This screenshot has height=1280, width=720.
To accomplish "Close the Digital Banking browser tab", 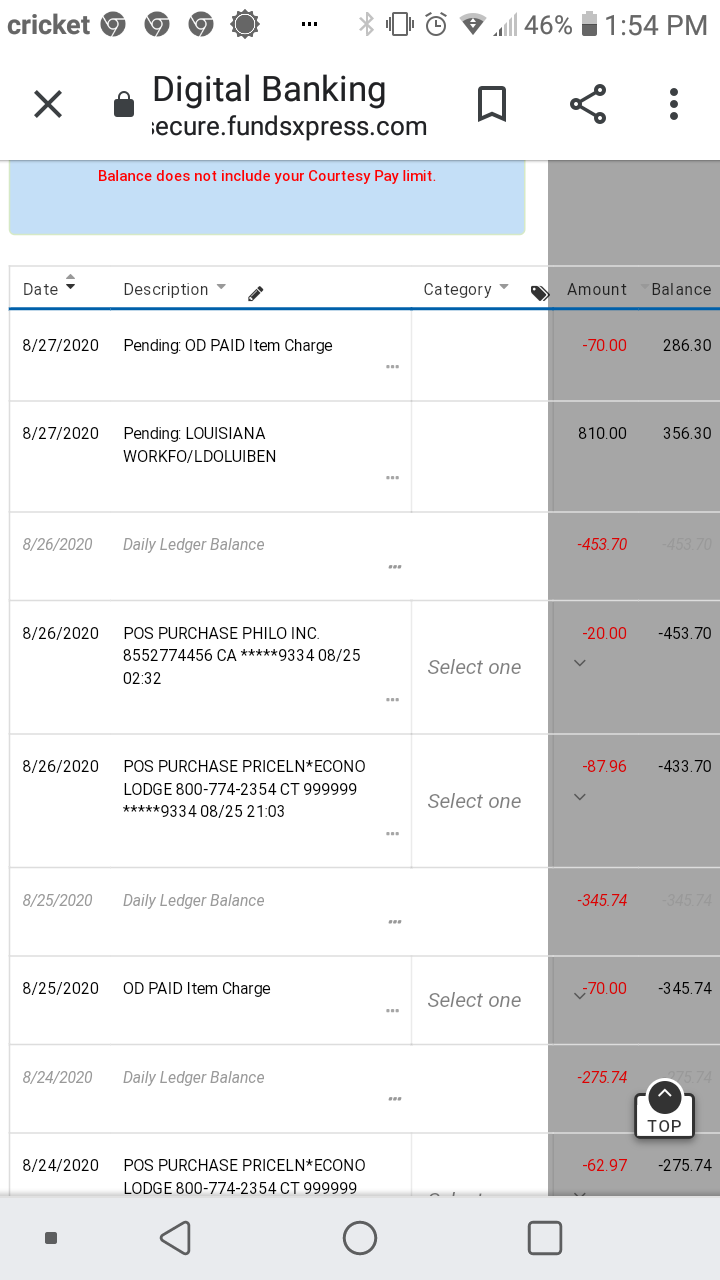I will 48,104.
